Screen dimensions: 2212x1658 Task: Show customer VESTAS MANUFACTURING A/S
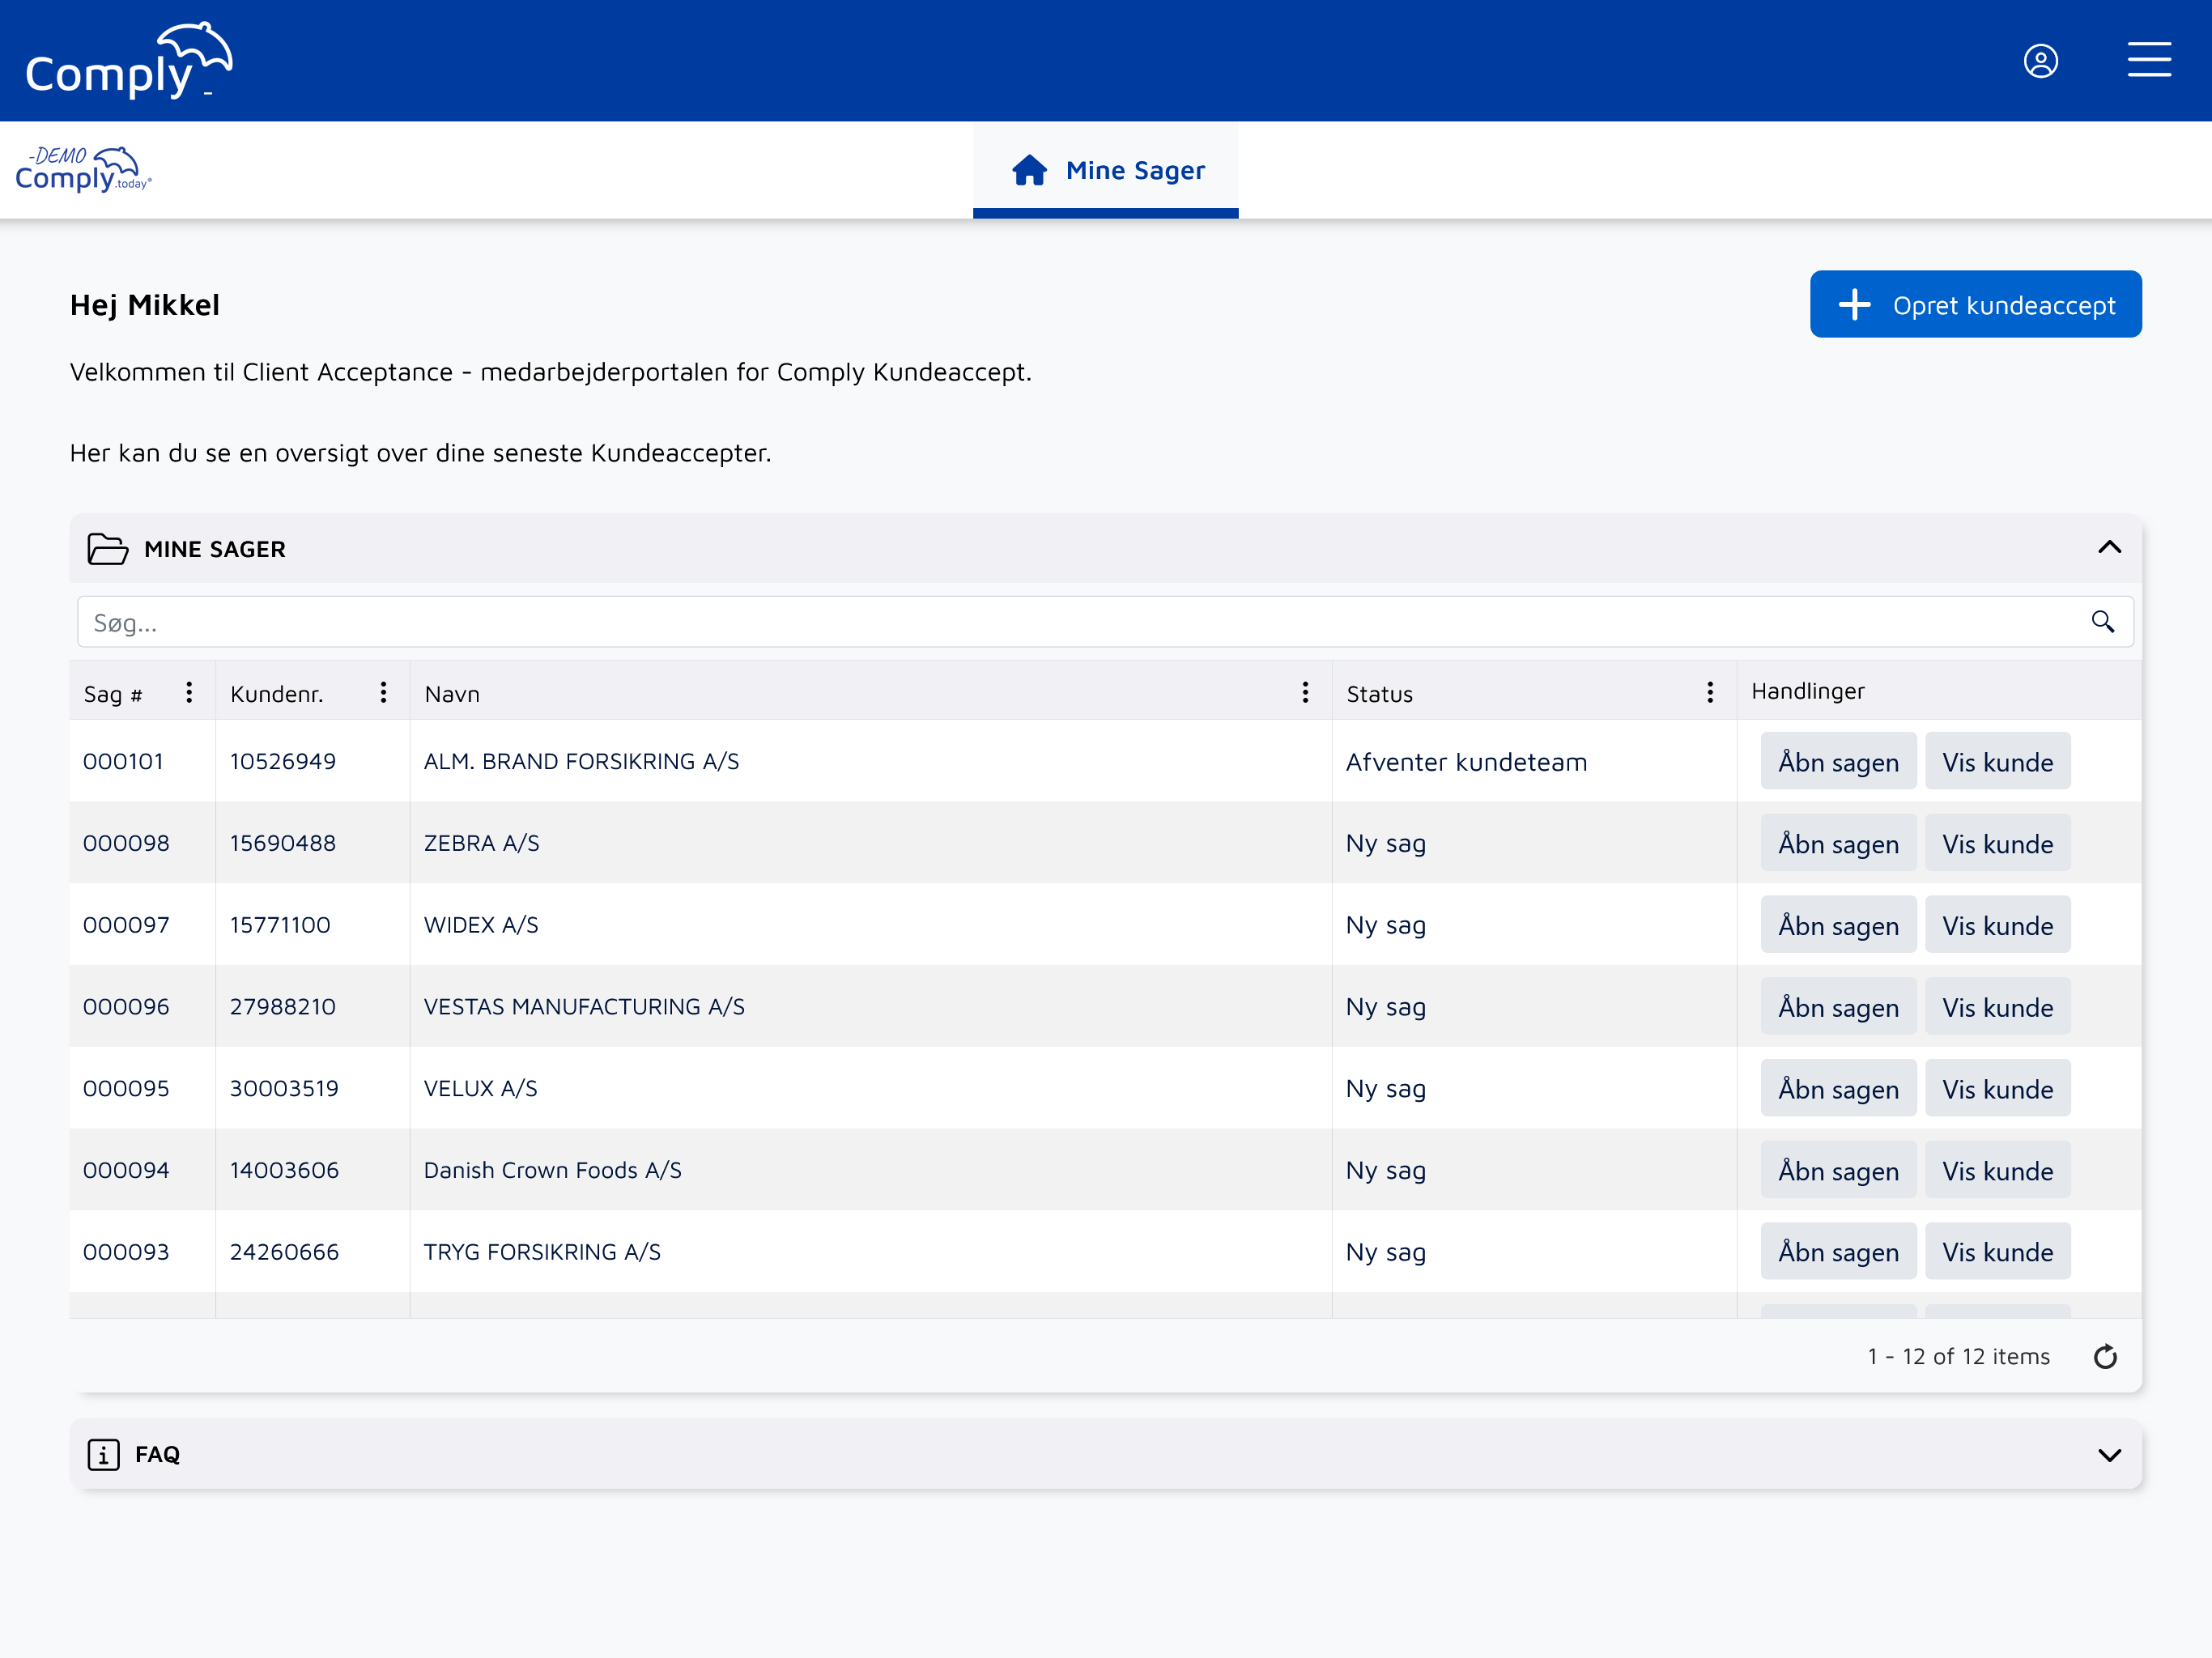[x=1997, y=1007]
